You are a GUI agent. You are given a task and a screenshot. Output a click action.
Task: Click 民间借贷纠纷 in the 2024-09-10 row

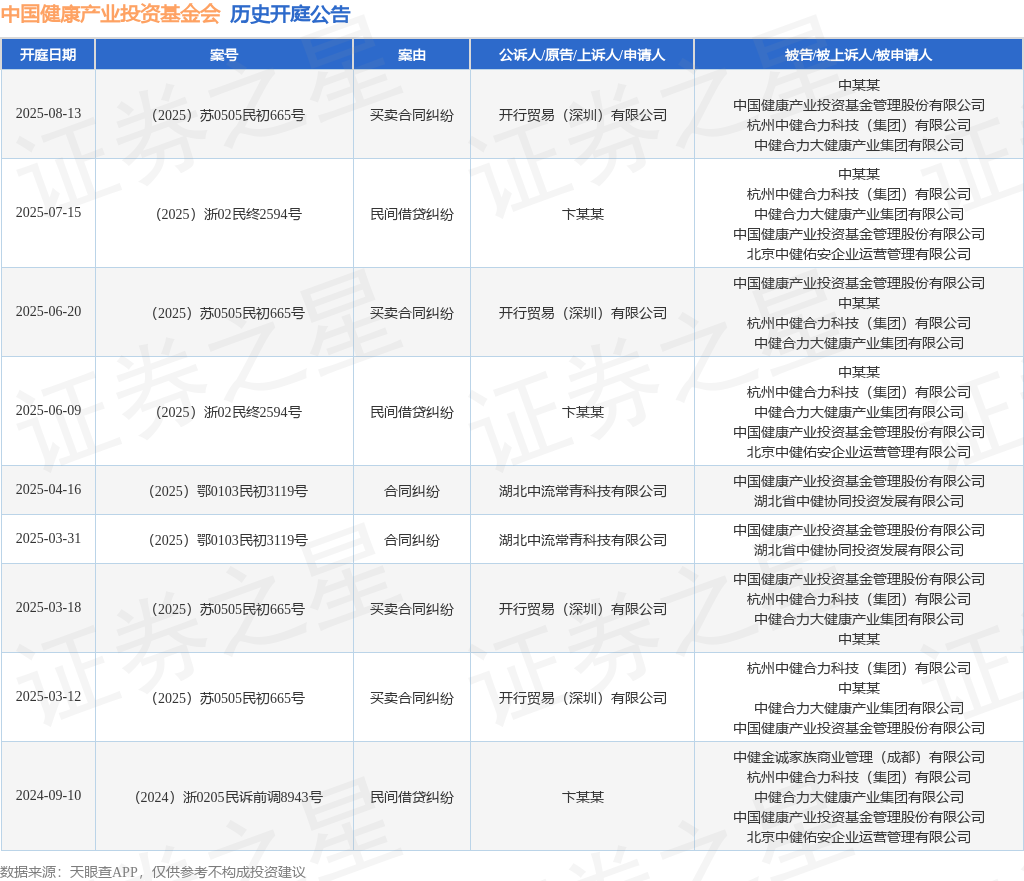pos(411,797)
